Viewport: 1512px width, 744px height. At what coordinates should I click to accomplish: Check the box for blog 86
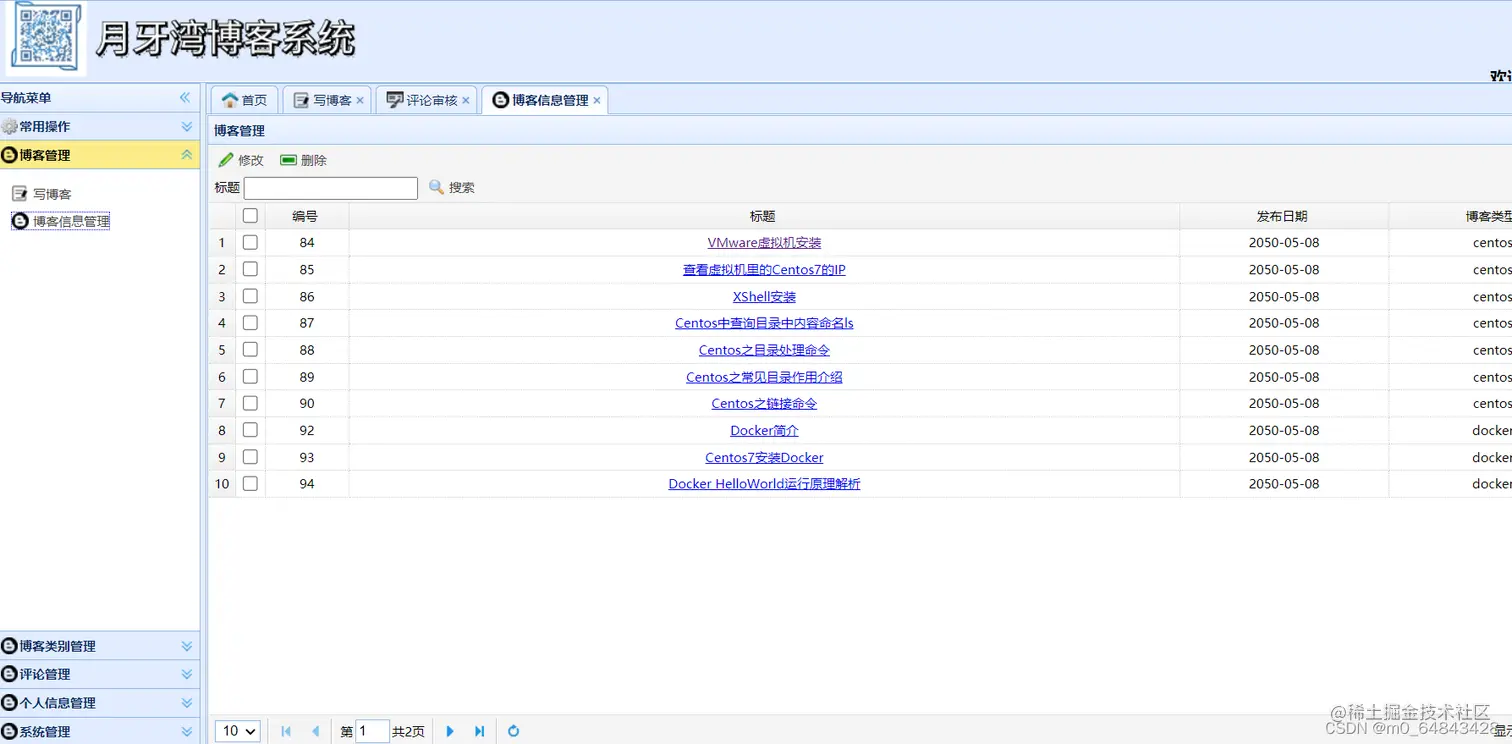point(250,296)
